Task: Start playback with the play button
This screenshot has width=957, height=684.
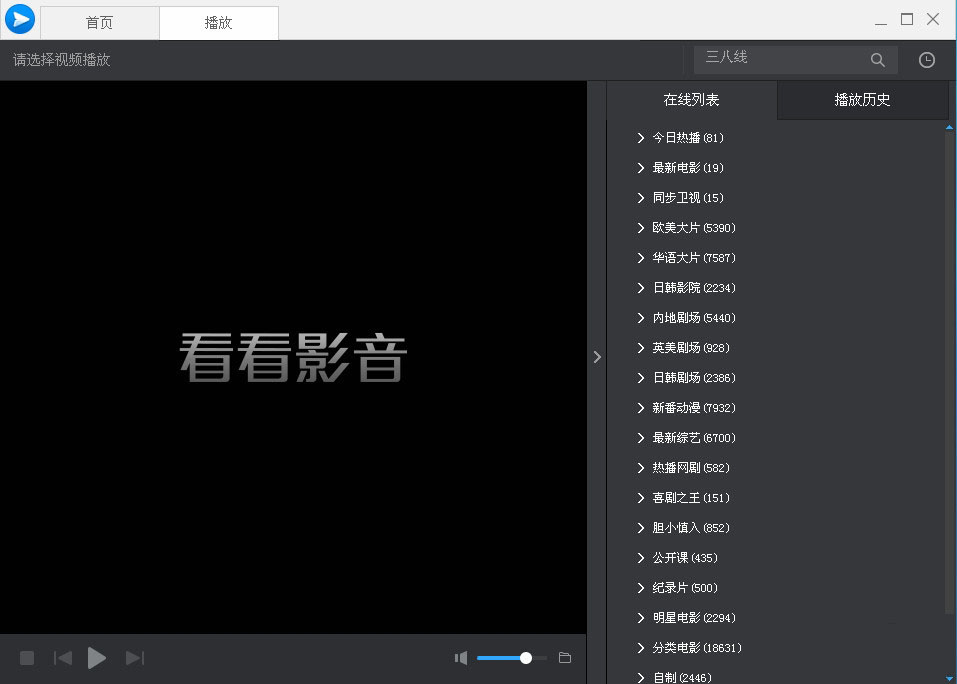Action: [96, 658]
